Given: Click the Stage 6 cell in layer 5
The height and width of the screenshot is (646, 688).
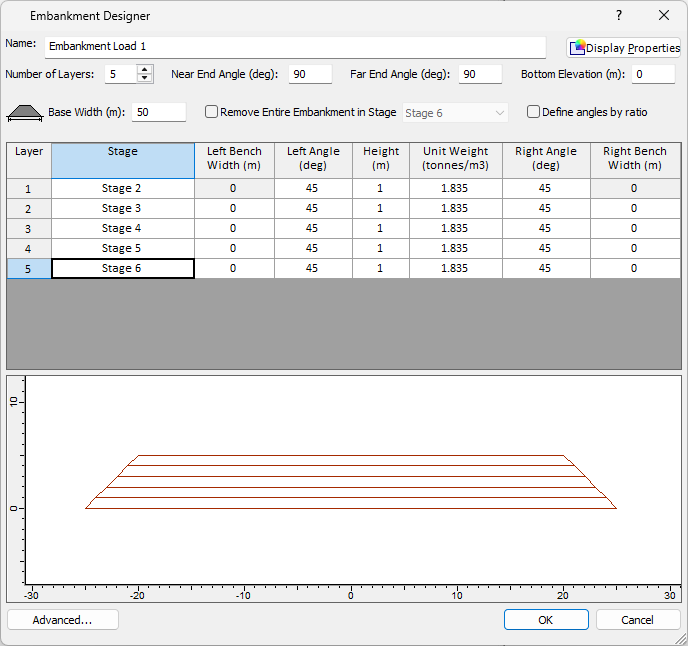Looking at the screenshot, I should (x=123, y=269).
